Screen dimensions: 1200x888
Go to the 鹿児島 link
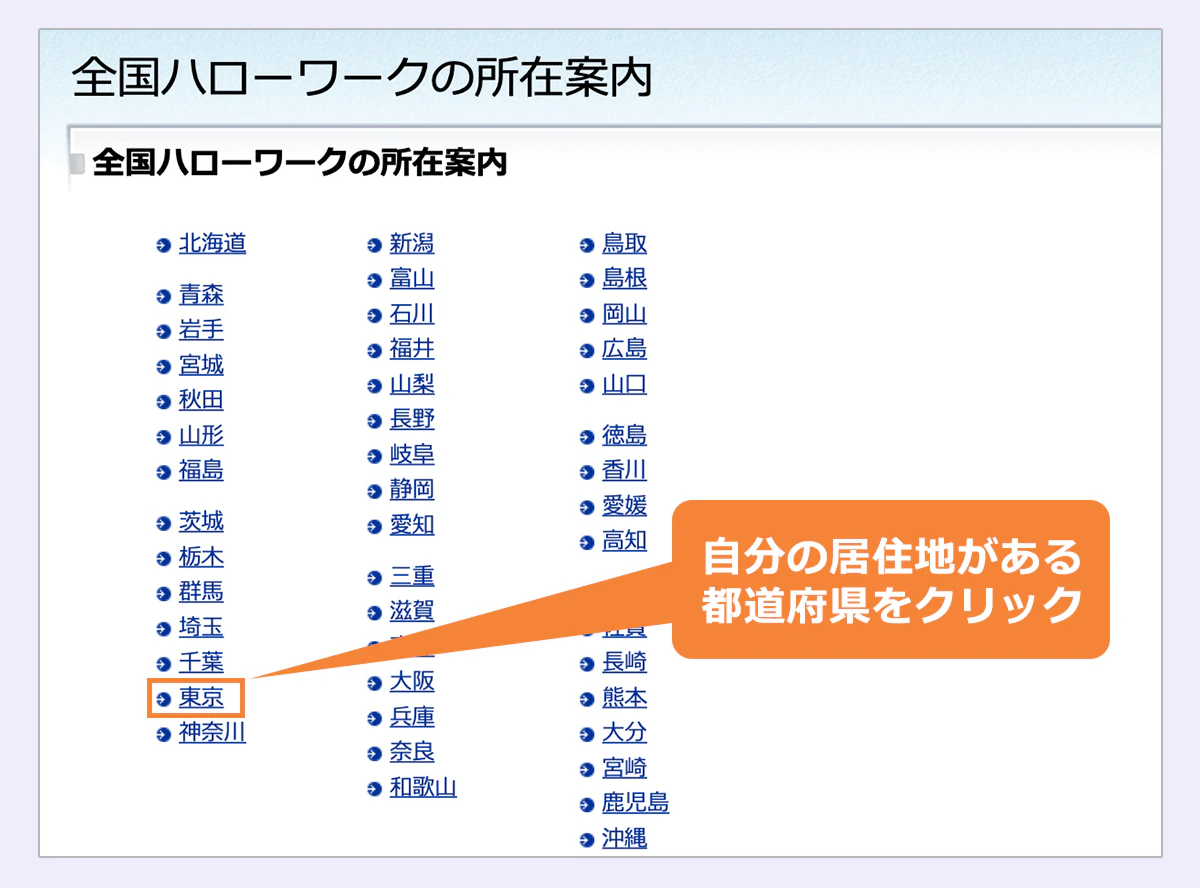635,803
